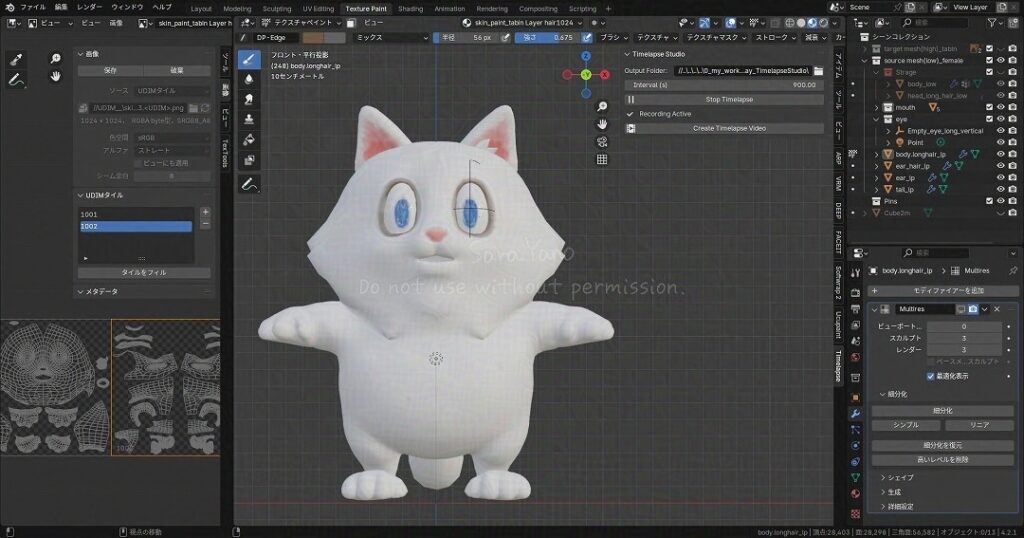Open the ファイル menu

pos(33,7)
